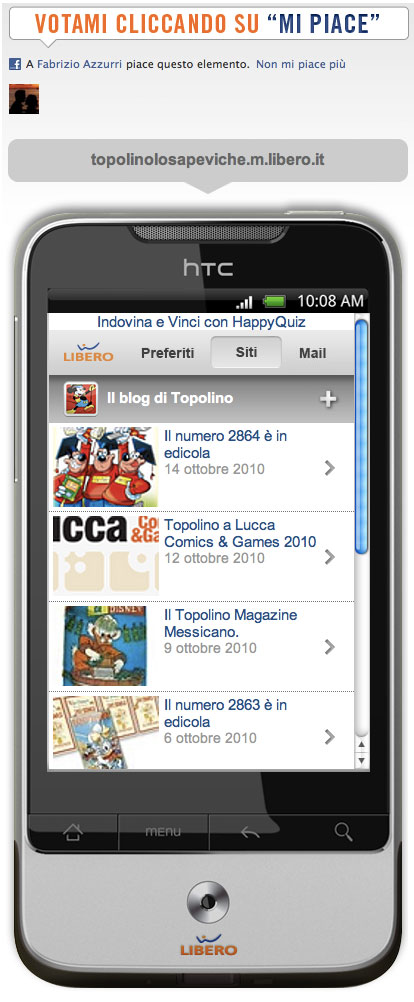Click Non mi piace più link
The width and height of the screenshot is (414, 1002).
(301, 64)
